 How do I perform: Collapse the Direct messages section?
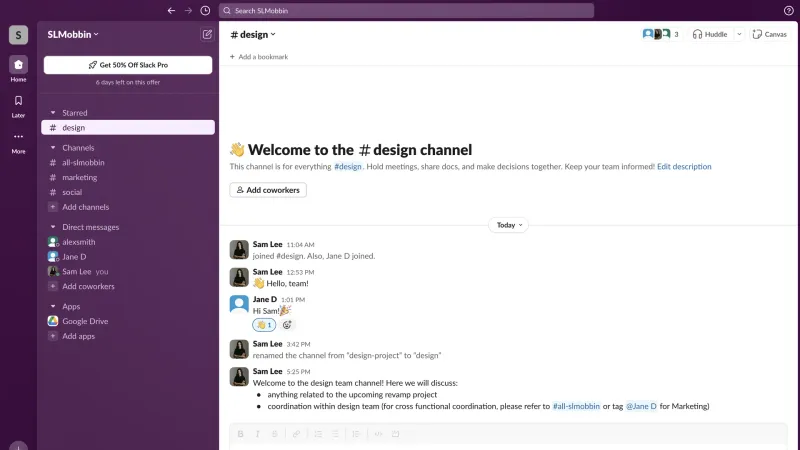53,227
